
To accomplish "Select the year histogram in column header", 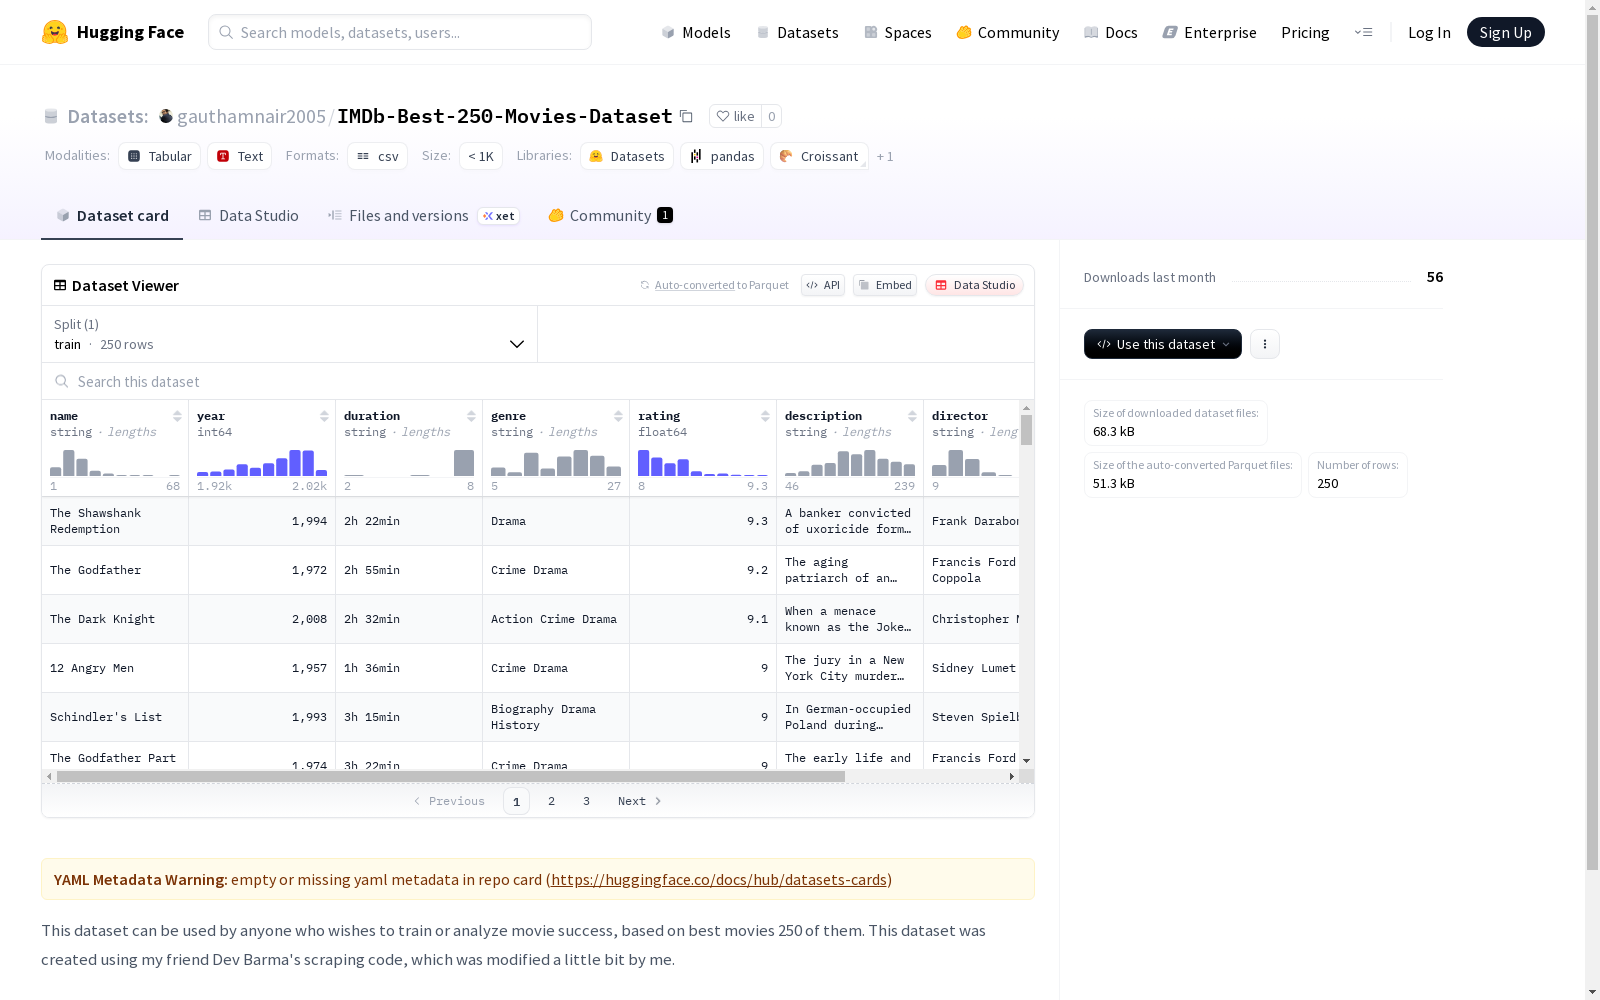I will click(x=262, y=462).
